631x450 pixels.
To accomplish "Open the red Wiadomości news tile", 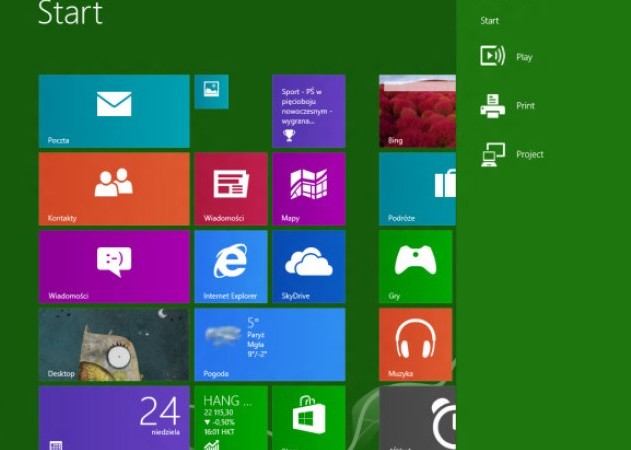I will [230, 188].
